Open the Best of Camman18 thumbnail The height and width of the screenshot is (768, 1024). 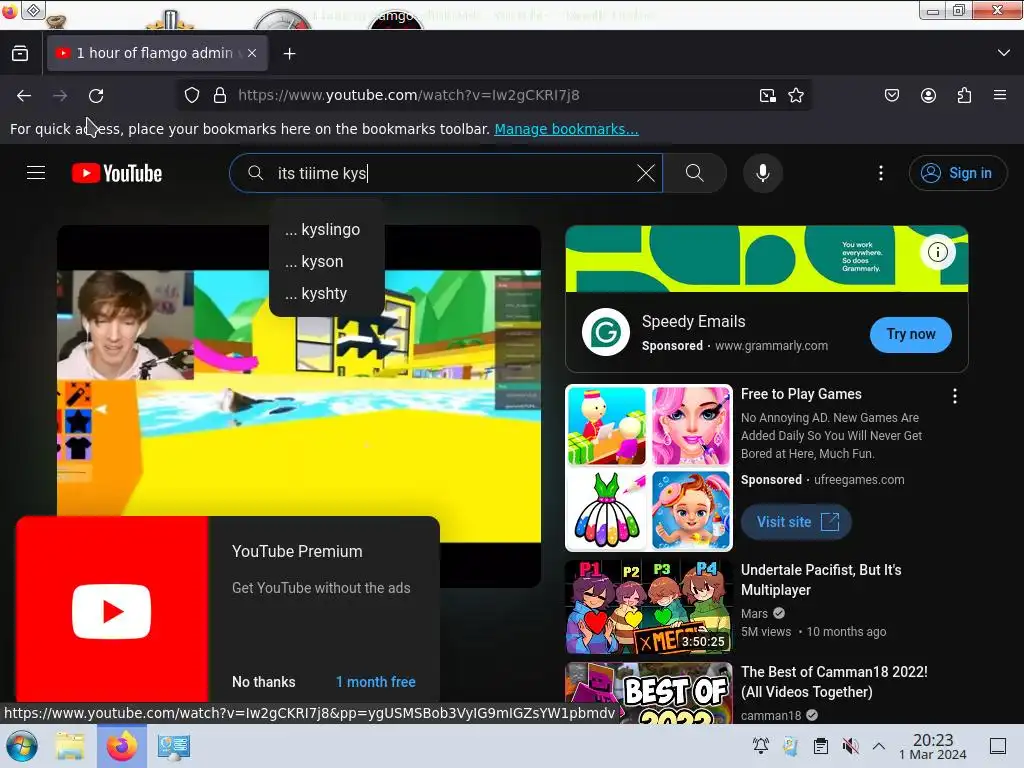[x=648, y=693]
